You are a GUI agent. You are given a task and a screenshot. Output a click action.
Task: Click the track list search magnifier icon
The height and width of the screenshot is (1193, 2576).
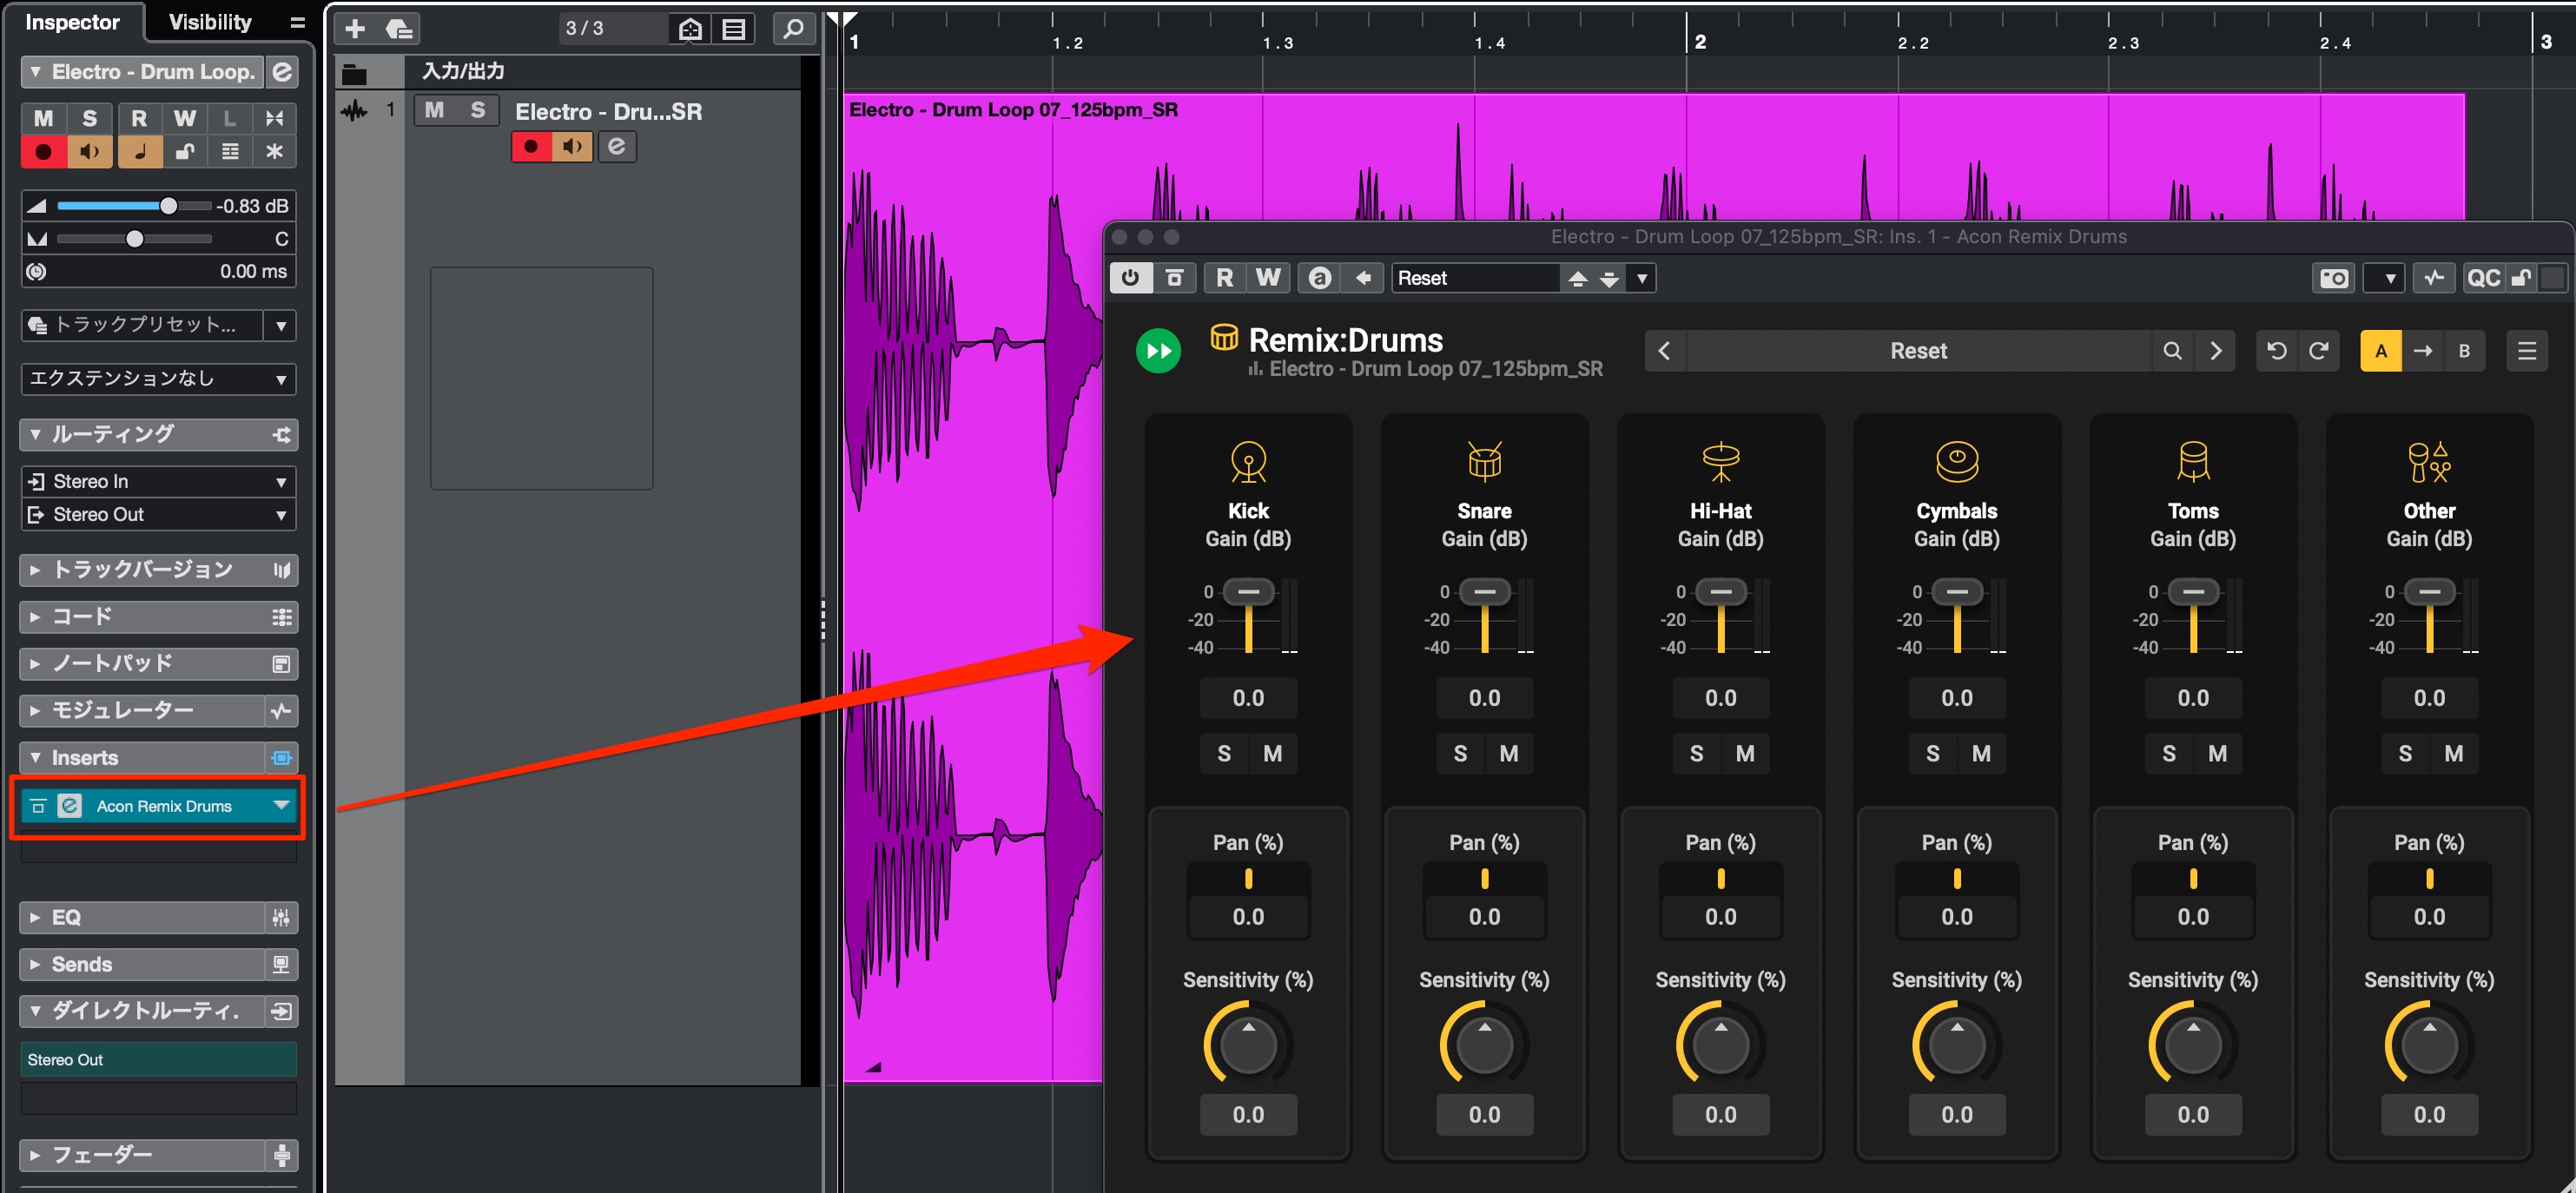(x=794, y=29)
